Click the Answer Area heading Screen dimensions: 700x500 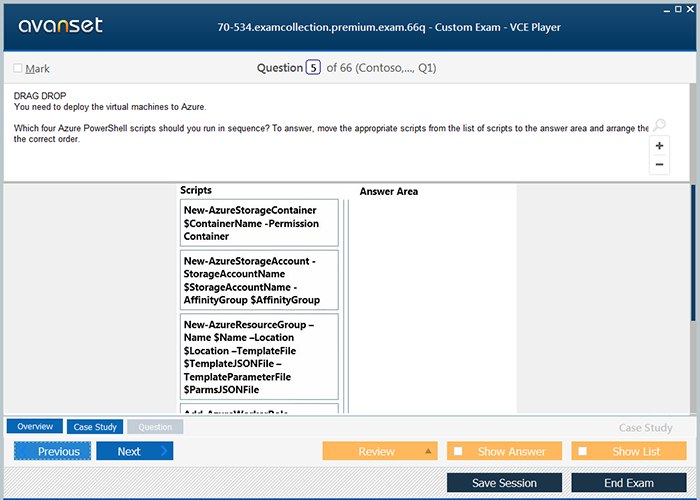pos(389,192)
